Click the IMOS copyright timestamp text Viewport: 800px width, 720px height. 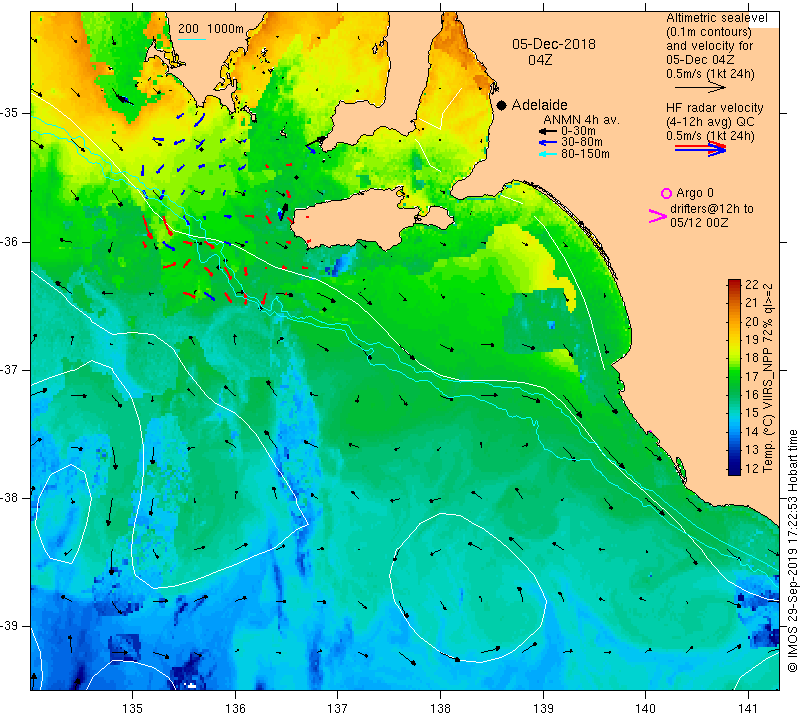[792, 551]
